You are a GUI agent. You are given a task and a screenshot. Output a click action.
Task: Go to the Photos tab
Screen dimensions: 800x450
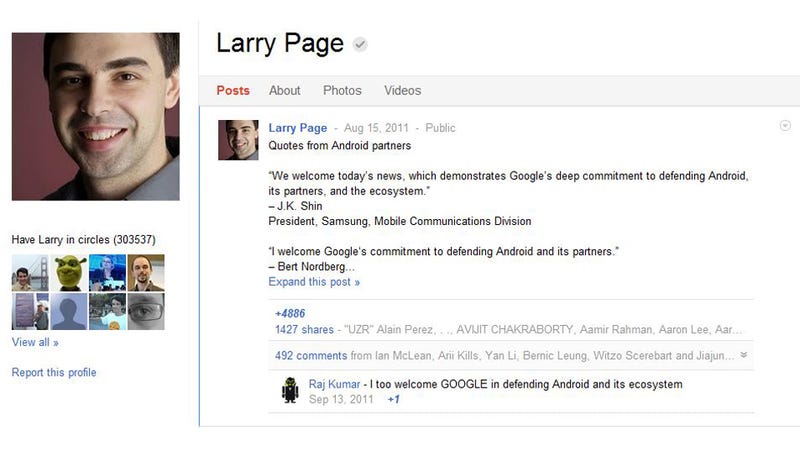342,91
